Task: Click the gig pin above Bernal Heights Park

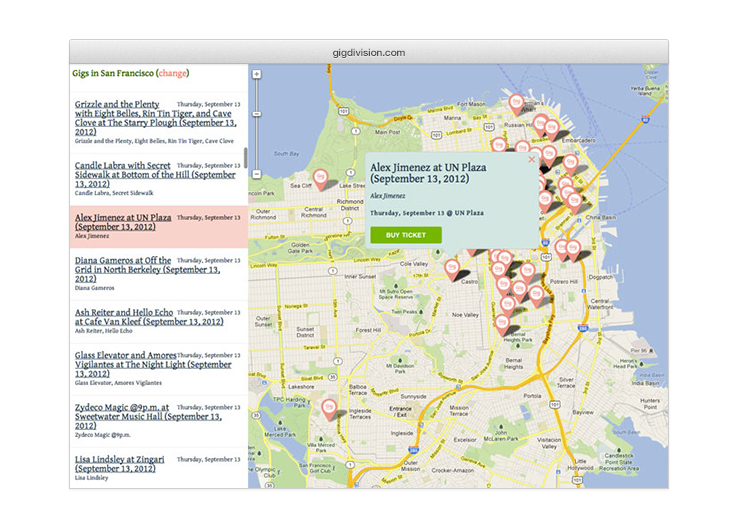Action: pyautogui.click(x=502, y=323)
